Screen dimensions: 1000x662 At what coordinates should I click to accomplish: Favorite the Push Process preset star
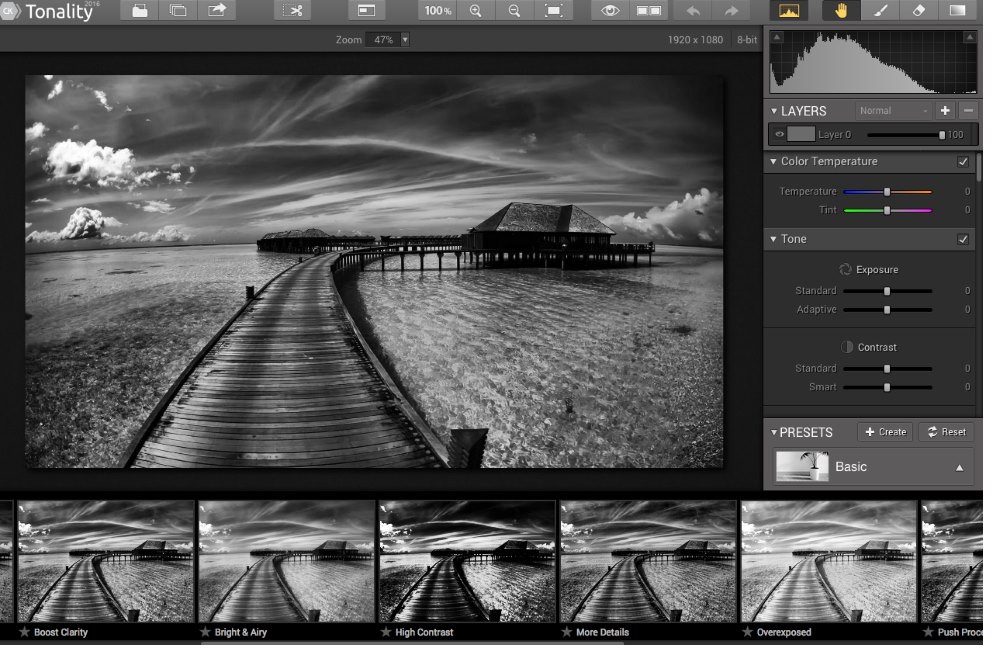(x=928, y=632)
